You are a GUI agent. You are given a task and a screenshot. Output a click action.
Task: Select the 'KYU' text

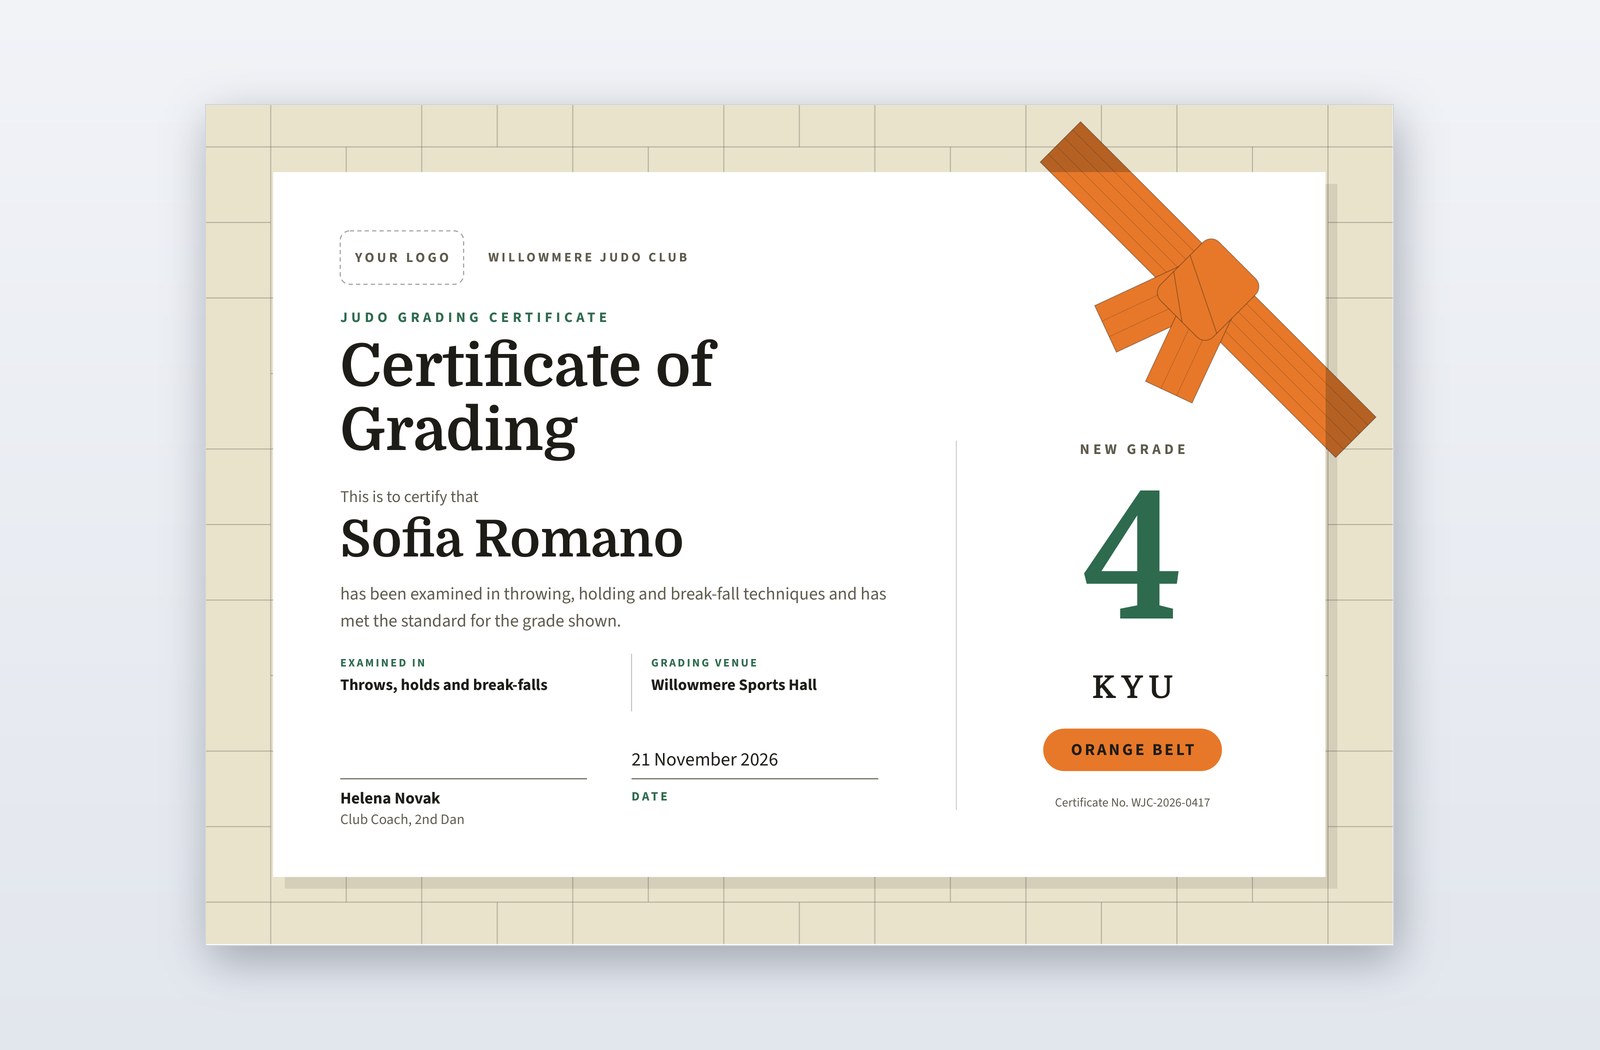(1133, 687)
